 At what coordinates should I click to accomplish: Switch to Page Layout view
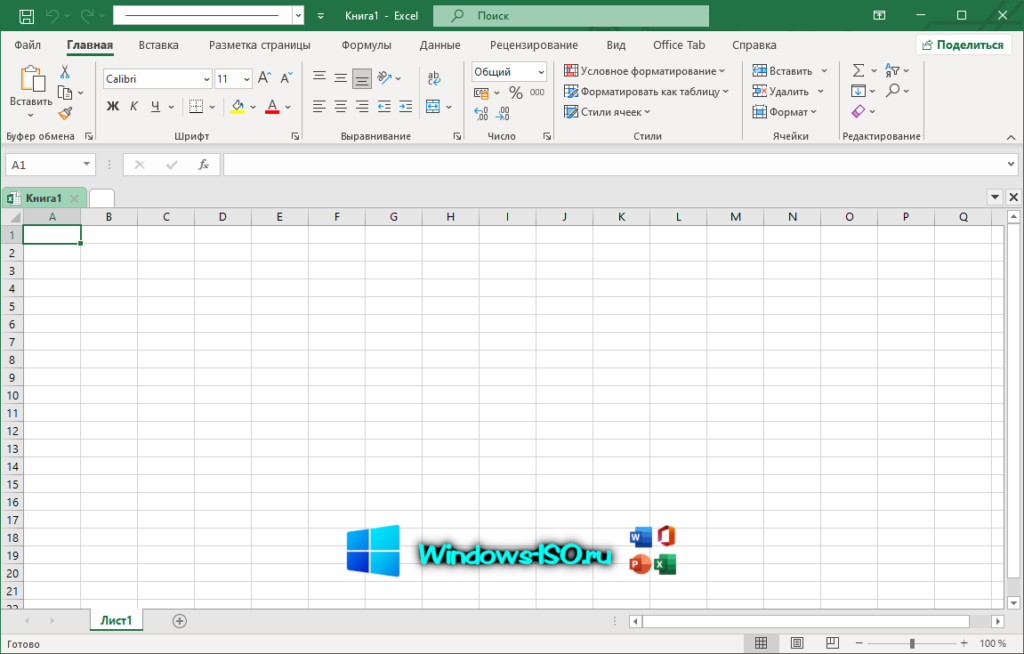797,644
